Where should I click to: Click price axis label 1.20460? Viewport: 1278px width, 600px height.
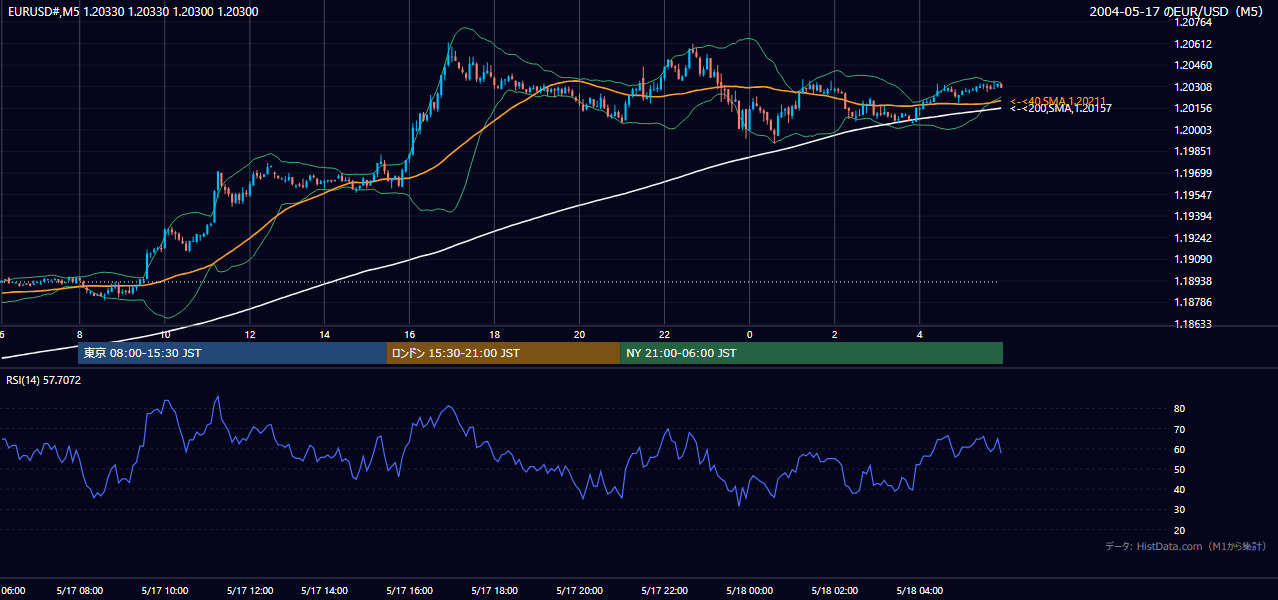coord(1193,65)
